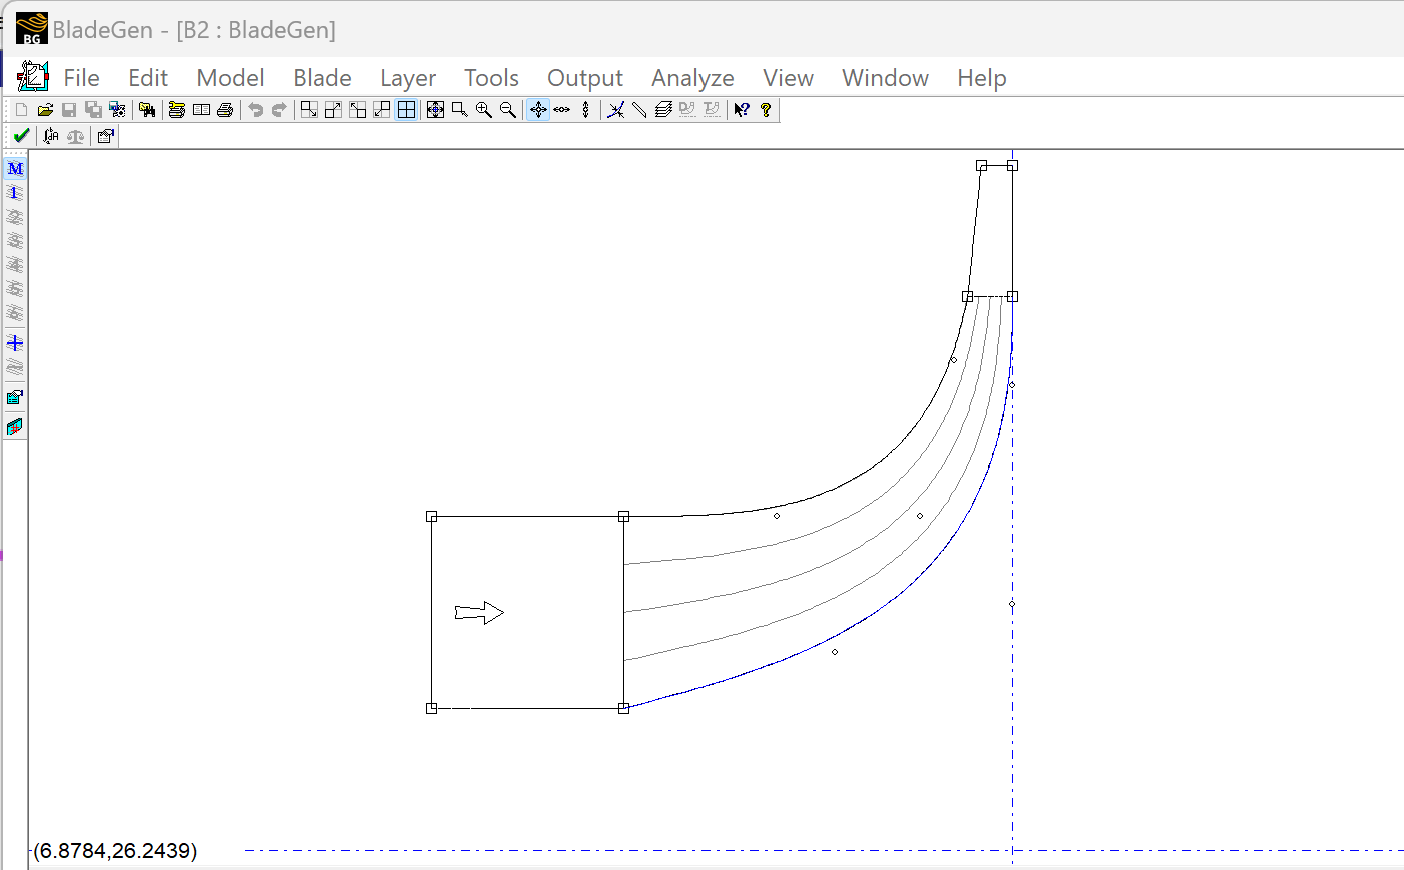Open the Layer menu

tap(408, 78)
